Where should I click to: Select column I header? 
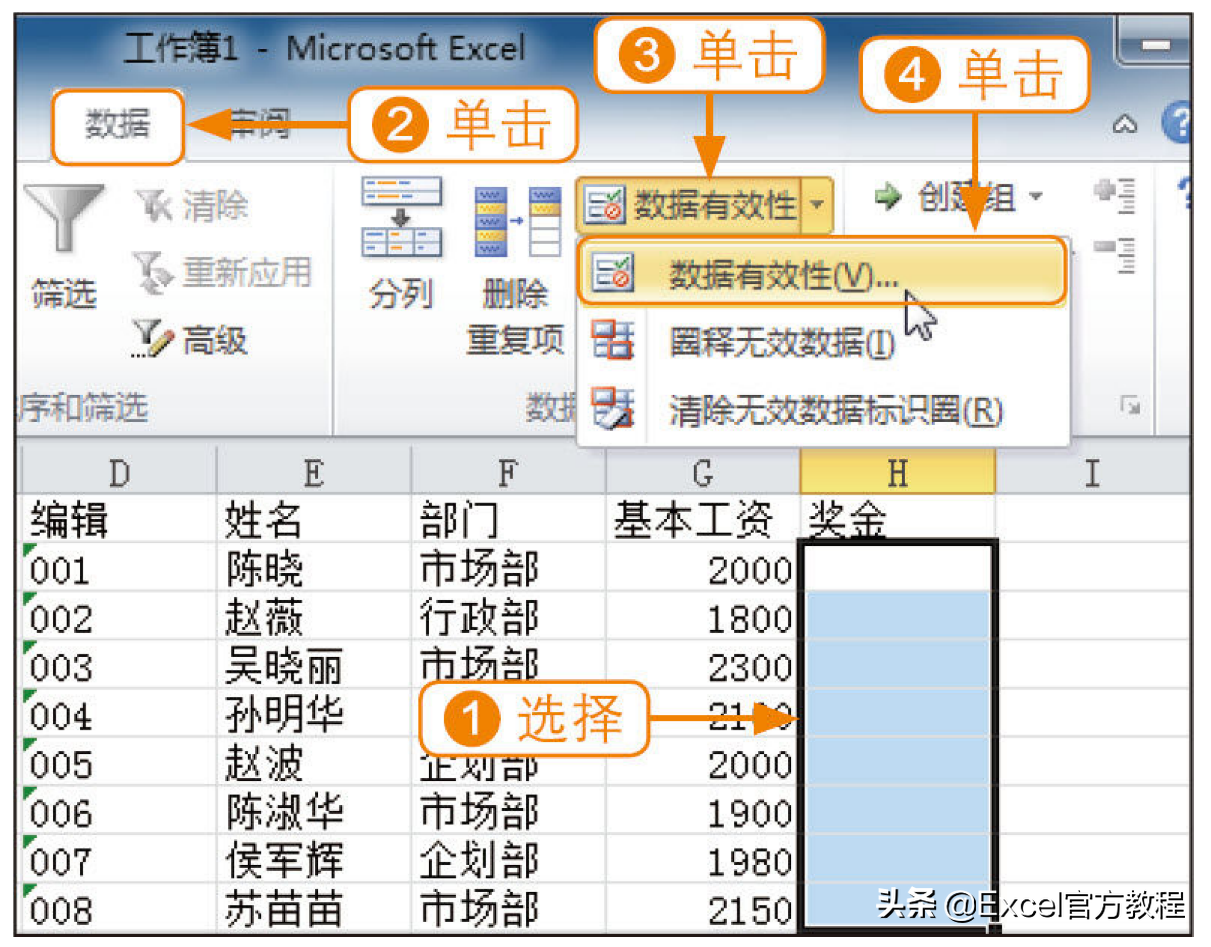click(x=1091, y=473)
